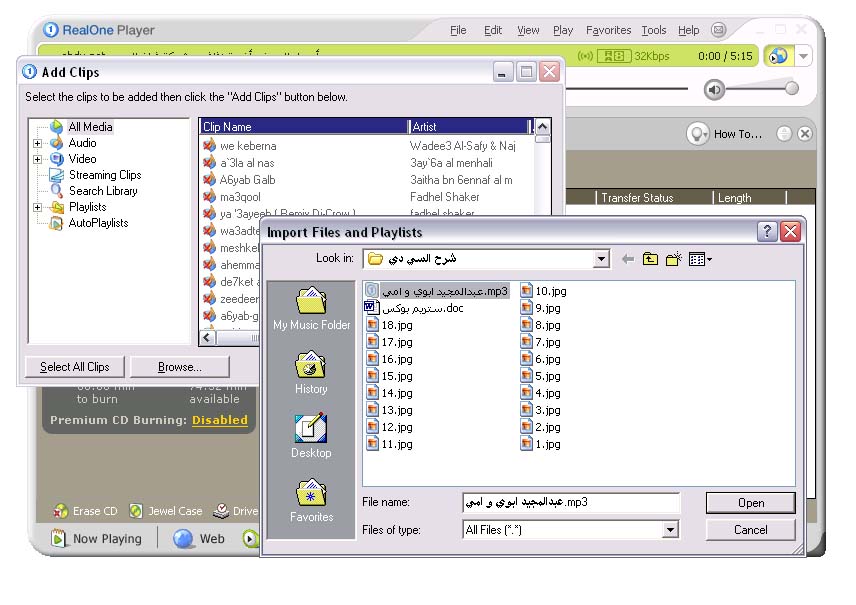Go back with the left arrow icon
856x605 pixels.
coord(628,259)
